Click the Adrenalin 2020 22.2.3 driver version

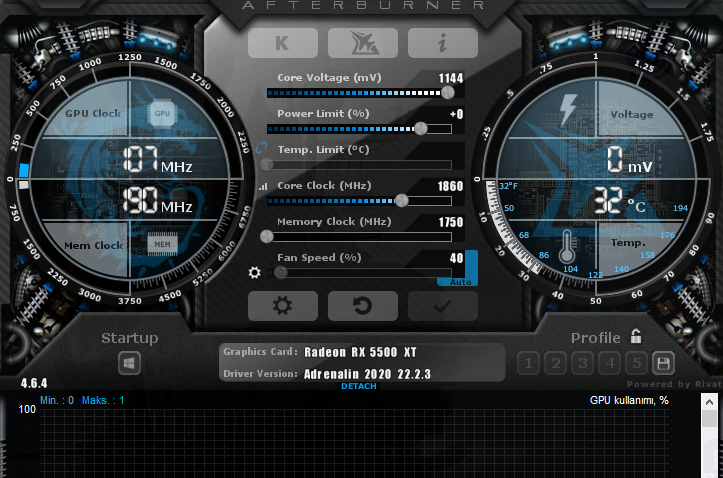pos(367,374)
